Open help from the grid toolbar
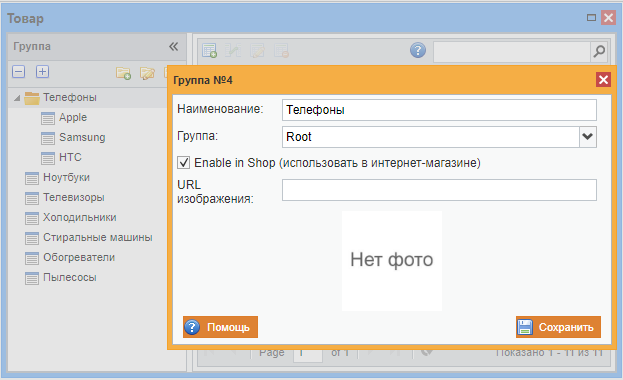Viewport: 623px width, 380px height. click(418, 50)
